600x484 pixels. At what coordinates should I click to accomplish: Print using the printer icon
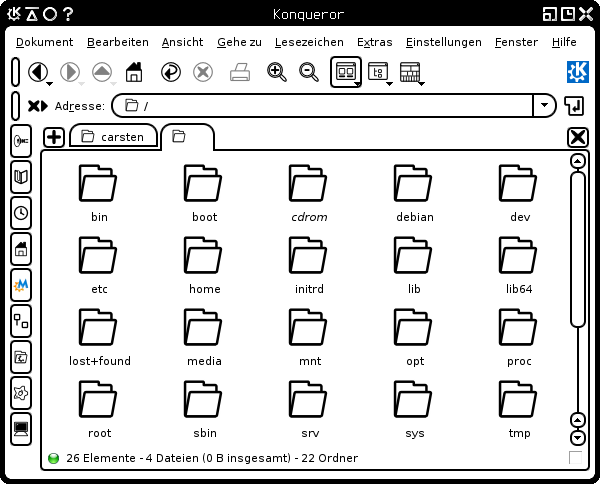240,72
